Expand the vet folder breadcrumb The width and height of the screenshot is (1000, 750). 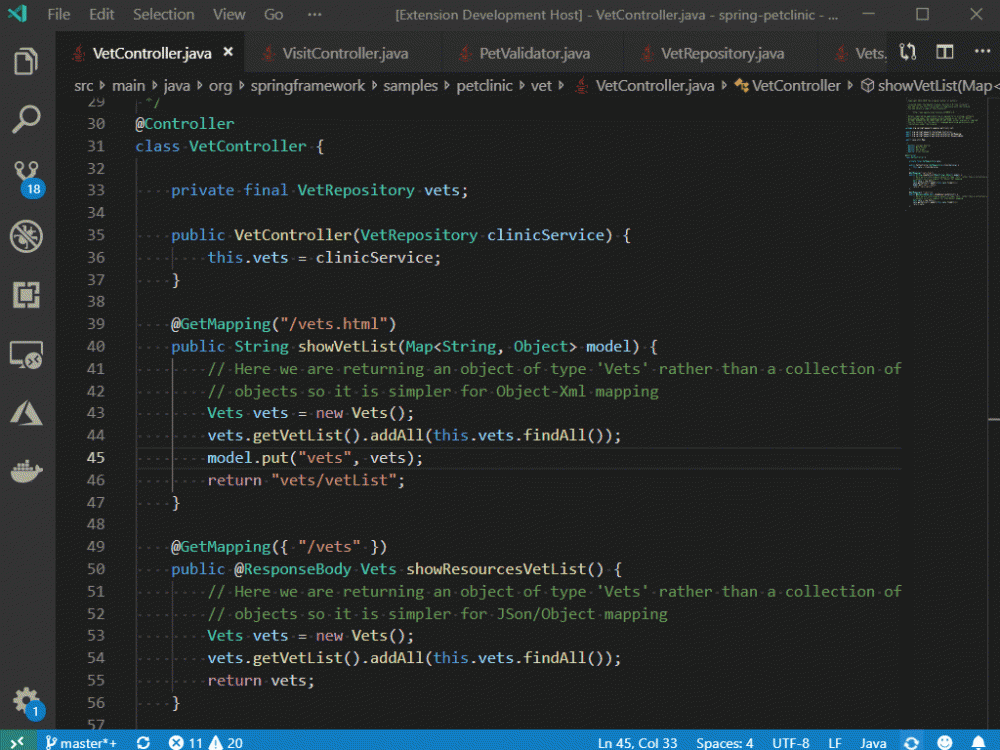pos(541,86)
